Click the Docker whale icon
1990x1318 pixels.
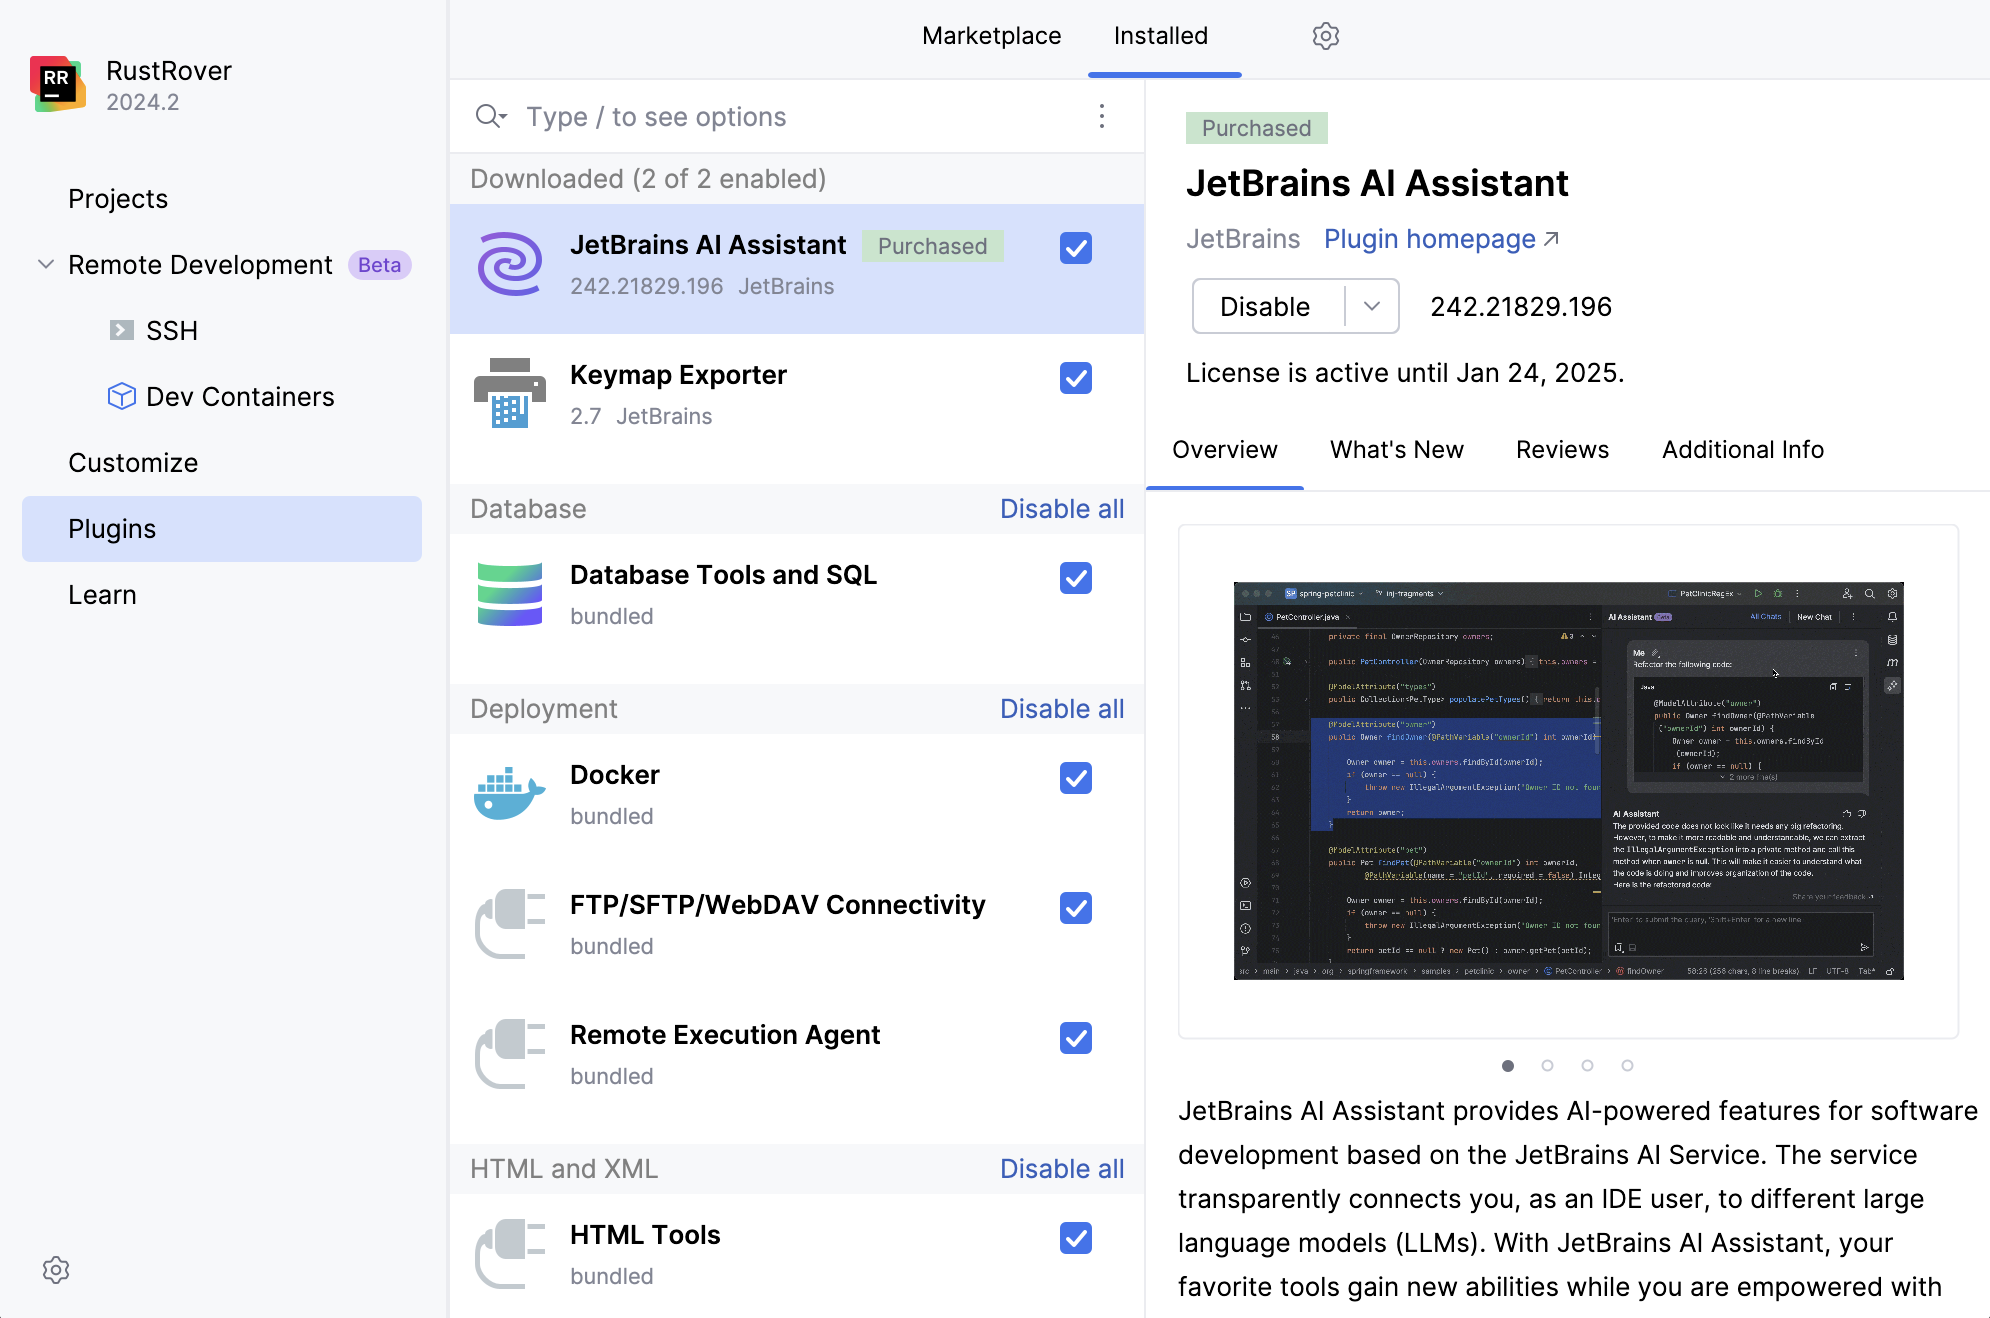510,793
